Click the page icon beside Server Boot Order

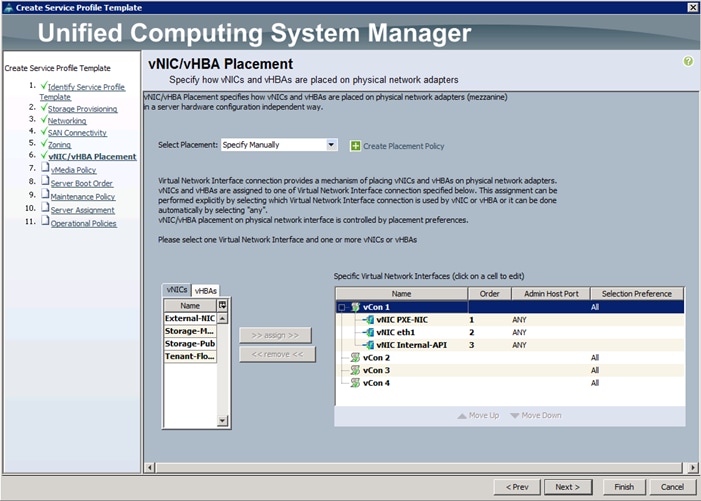pos(45,181)
